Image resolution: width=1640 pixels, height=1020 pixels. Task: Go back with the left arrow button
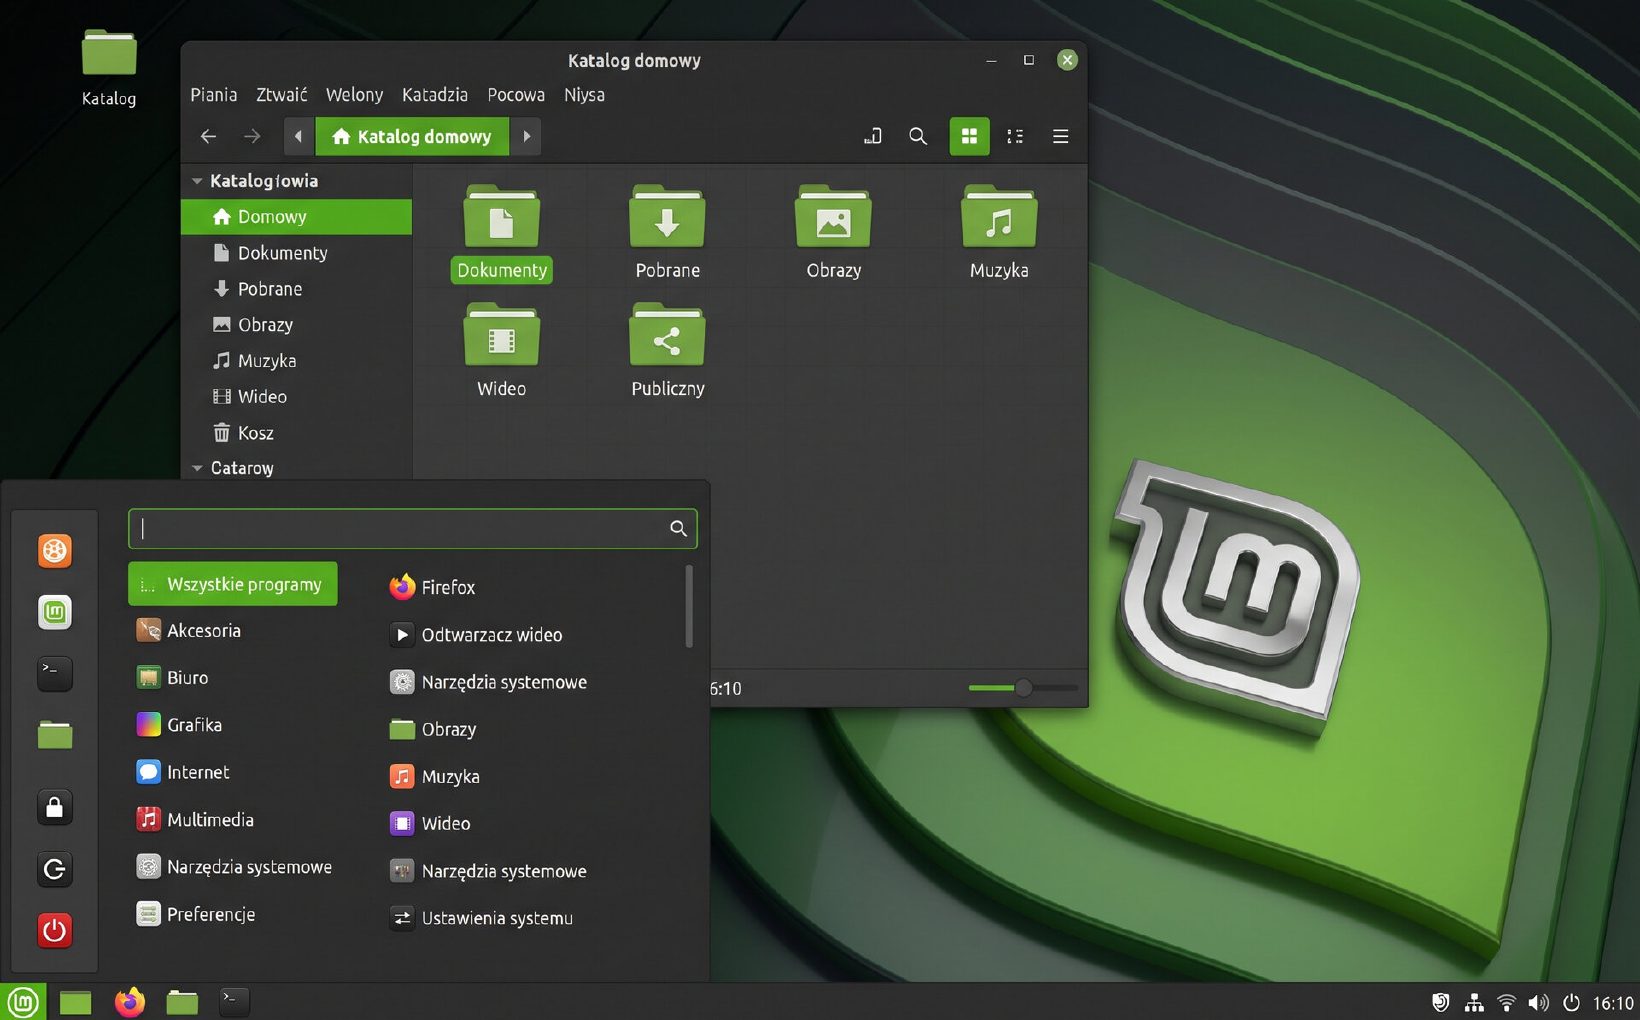pyautogui.click(x=208, y=136)
